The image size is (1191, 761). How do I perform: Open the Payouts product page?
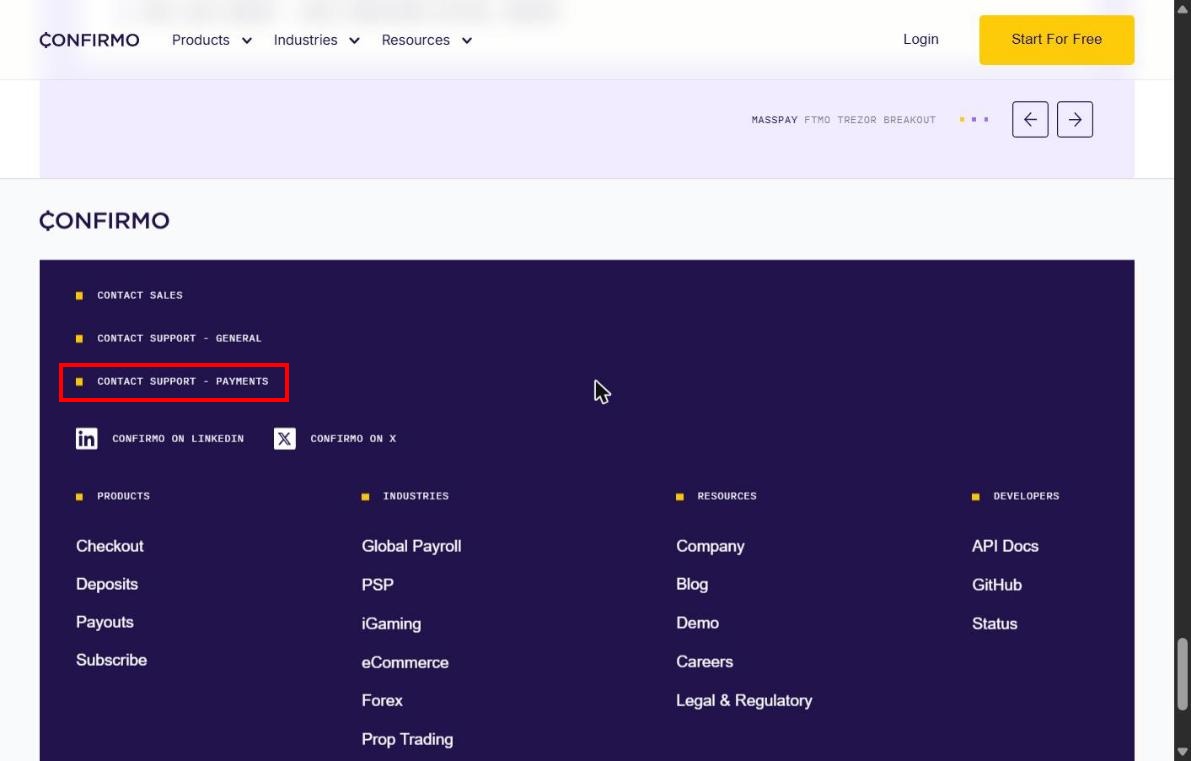(x=105, y=622)
